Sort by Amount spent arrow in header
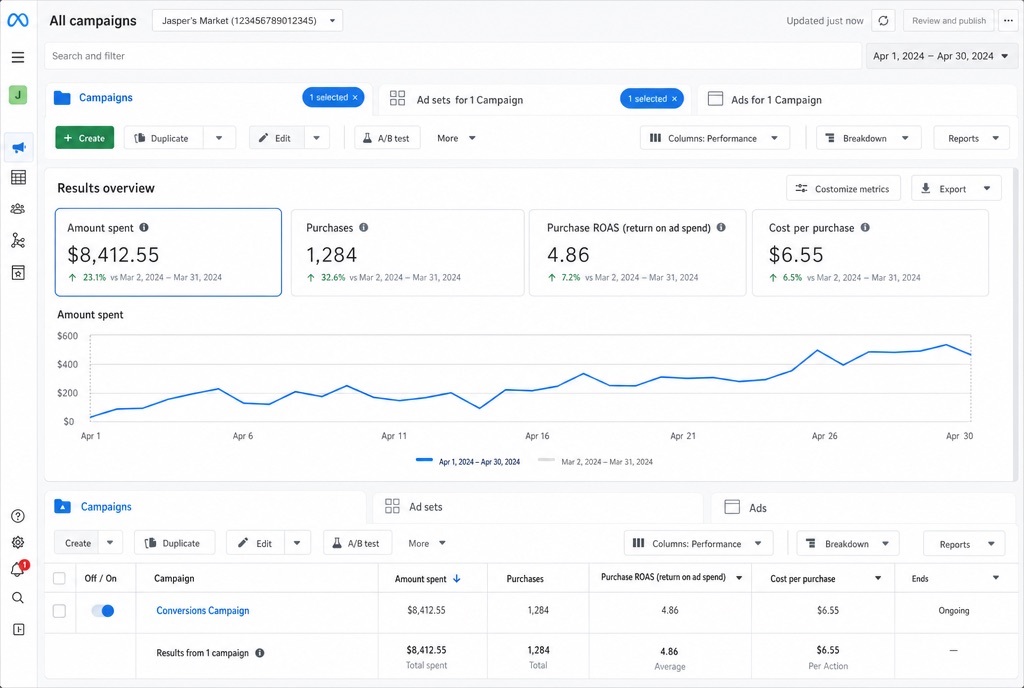The image size is (1024, 688). point(456,578)
